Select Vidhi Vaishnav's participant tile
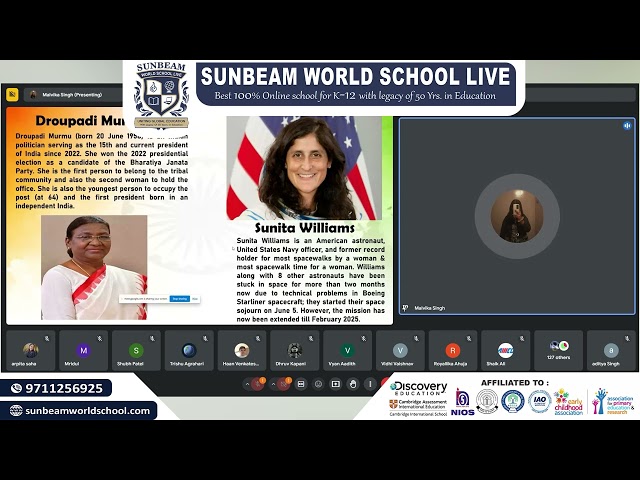 click(x=400, y=351)
